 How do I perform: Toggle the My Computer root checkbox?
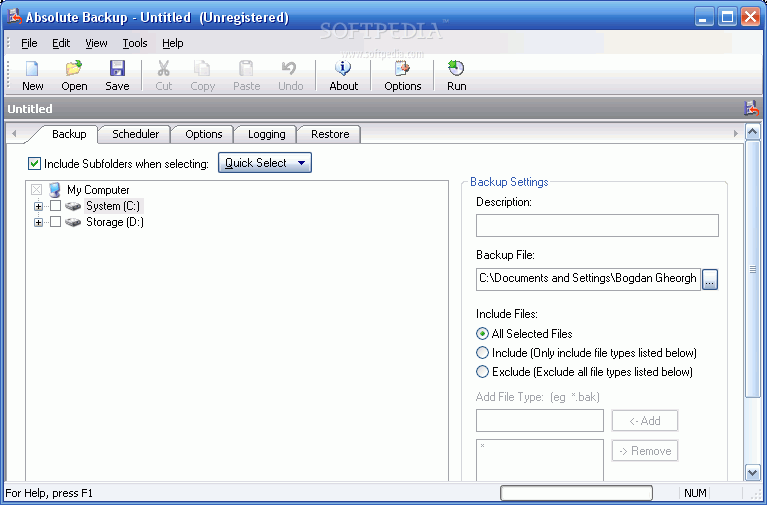[37, 189]
